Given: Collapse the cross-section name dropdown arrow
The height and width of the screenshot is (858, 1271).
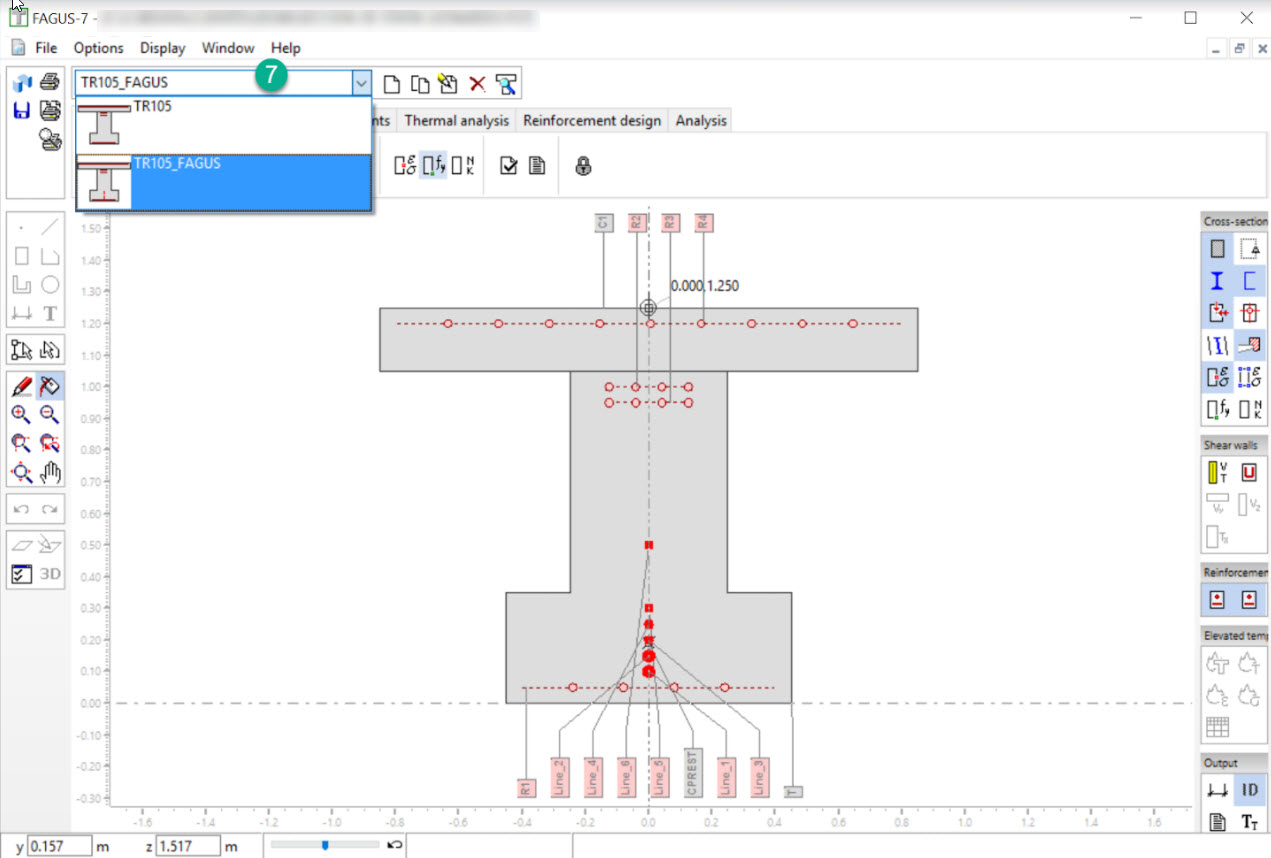Looking at the screenshot, I should [362, 84].
